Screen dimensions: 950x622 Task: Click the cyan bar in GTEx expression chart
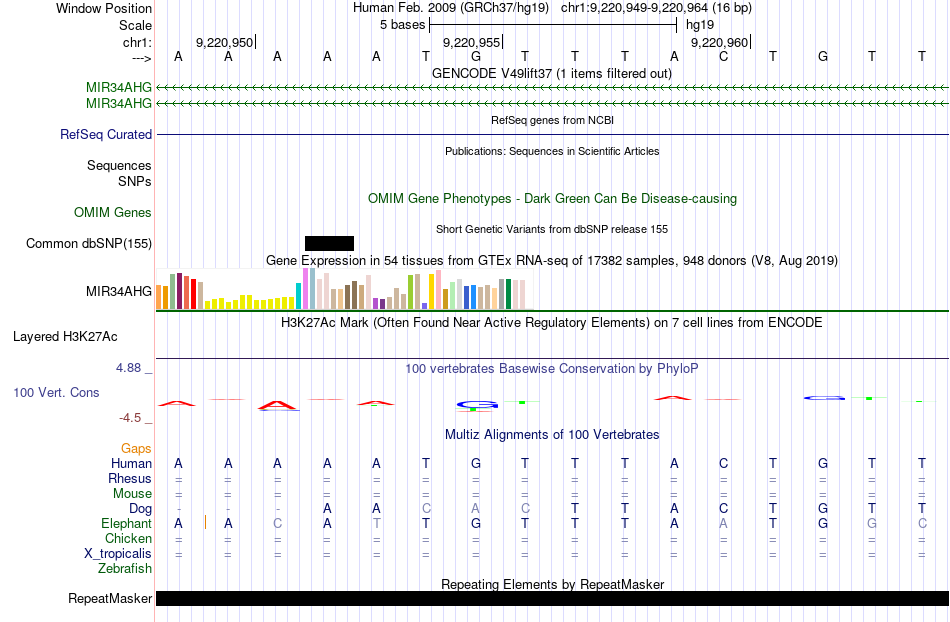(x=299, y=296)
